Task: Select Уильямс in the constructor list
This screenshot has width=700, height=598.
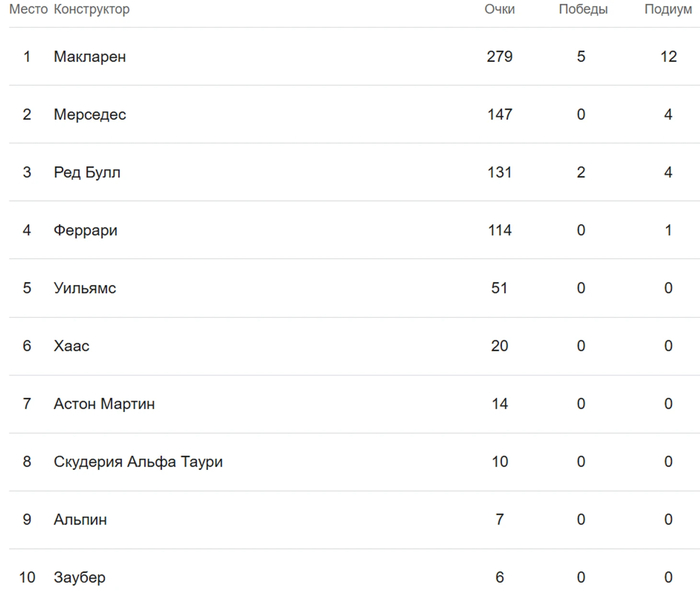Action: click(84, 289)
